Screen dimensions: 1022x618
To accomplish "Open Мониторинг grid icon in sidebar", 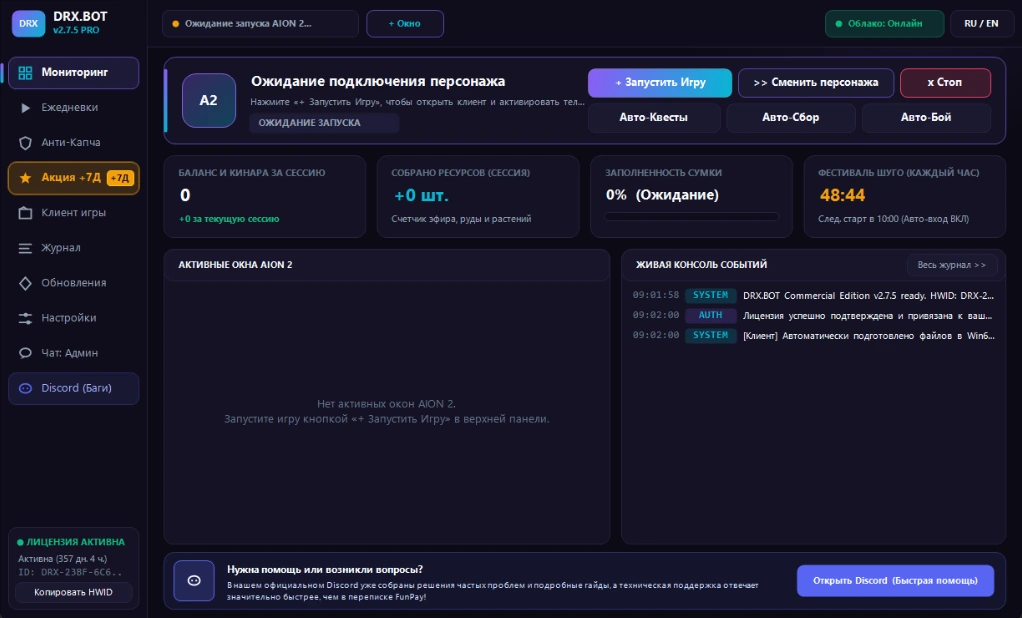I will pos(25,72).
